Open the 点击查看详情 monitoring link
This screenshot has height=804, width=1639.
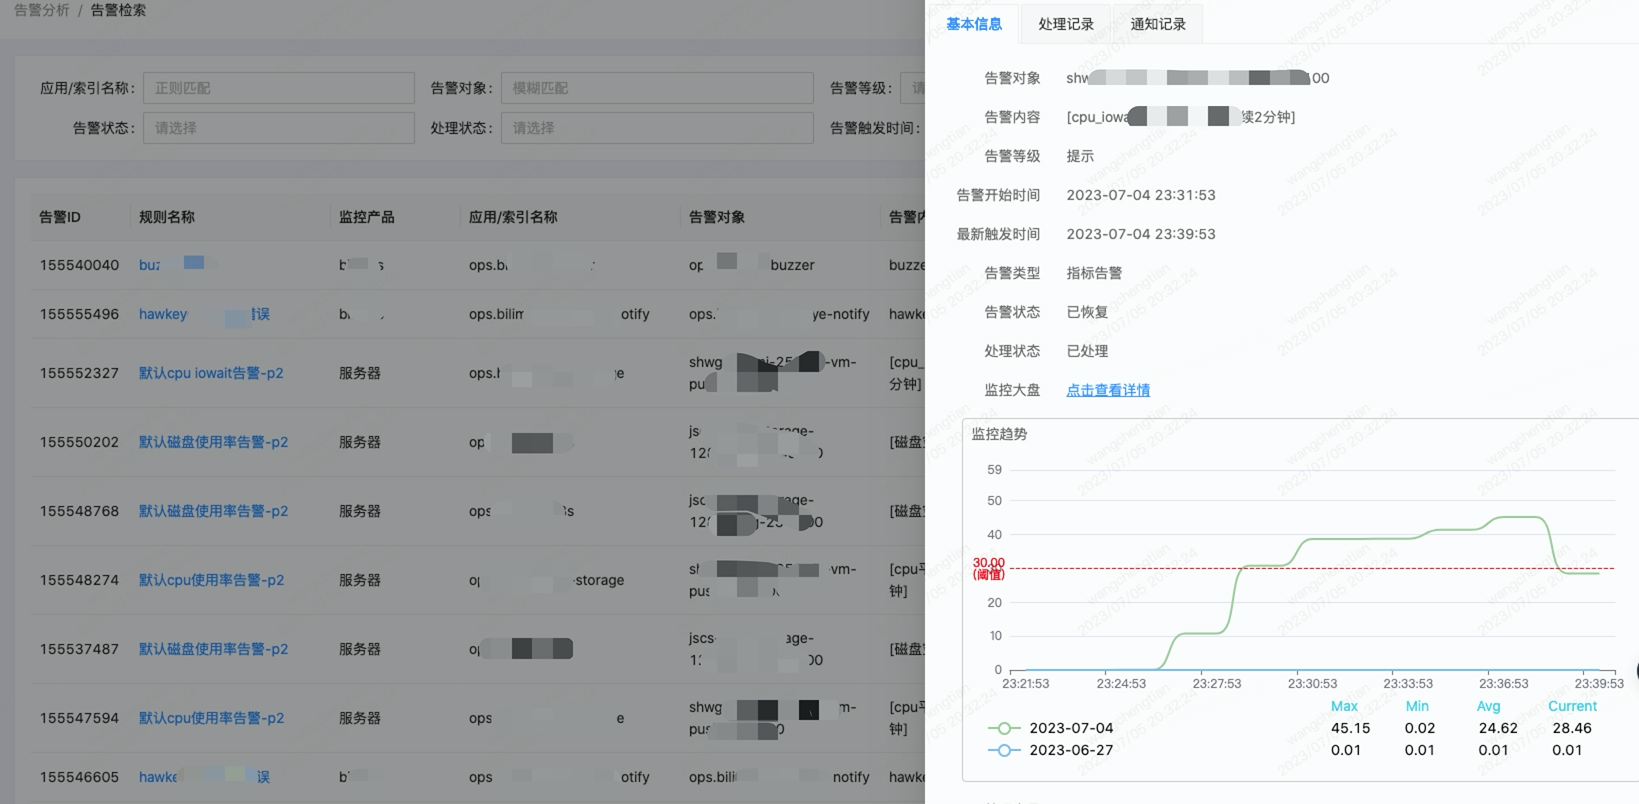coord(1108,390)
